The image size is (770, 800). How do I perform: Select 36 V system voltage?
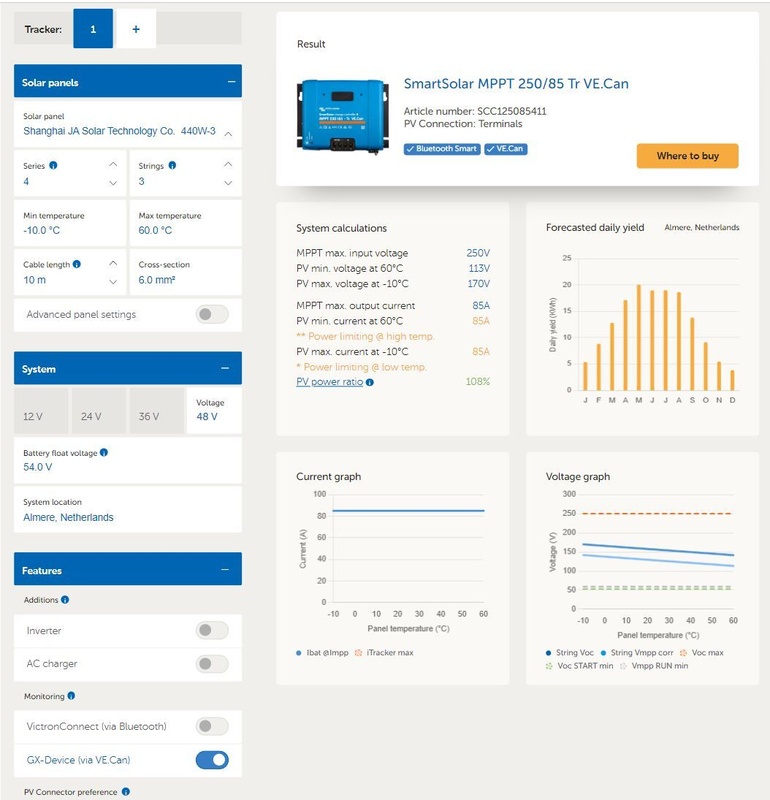(156, 411)
